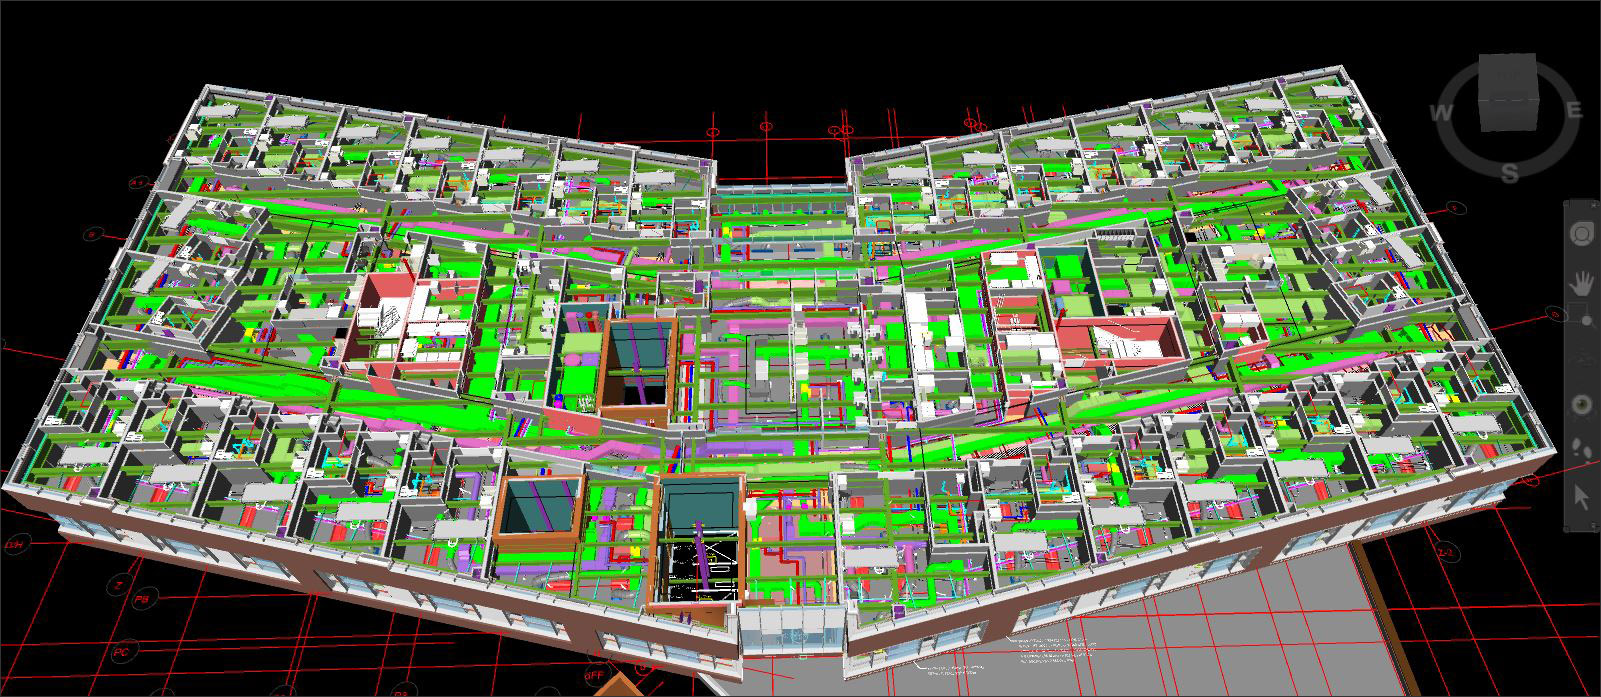
Task: Click the W compass label on ViewCube
Action: tap(1442, 112)
